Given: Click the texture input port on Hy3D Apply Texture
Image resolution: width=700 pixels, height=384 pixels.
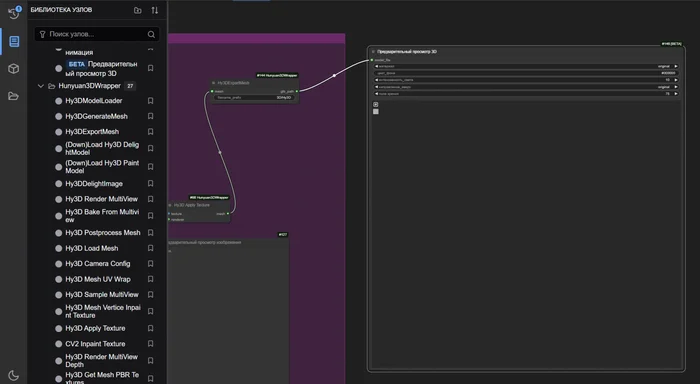Looking at the screenshot, I should pos(169,214).
